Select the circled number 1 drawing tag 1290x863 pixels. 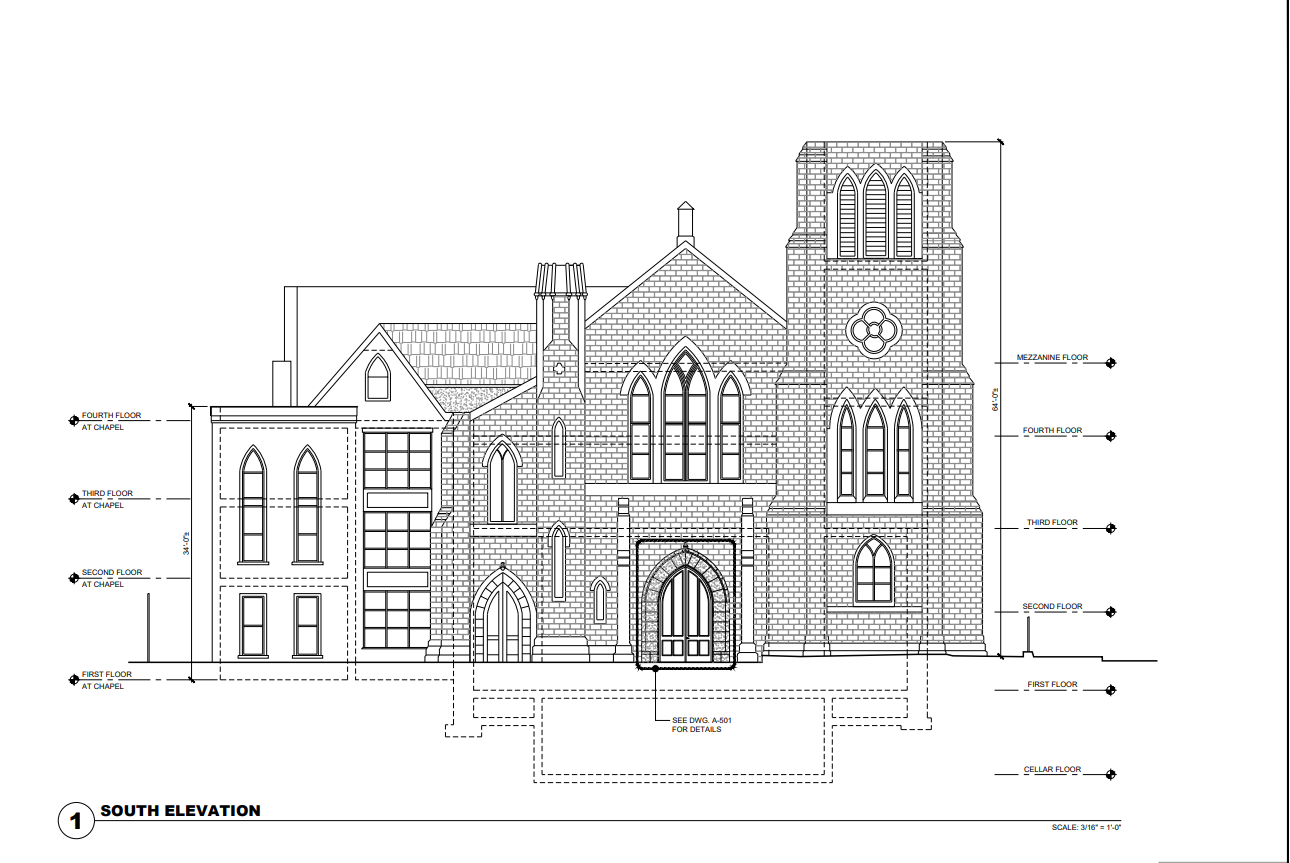click(76, 821)
